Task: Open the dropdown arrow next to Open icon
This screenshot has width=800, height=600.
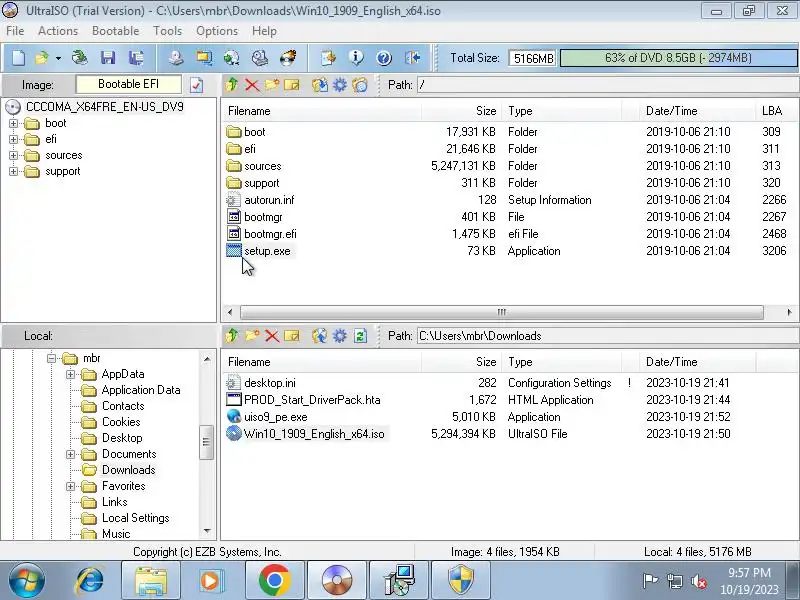Action: (x=58, y=59)
